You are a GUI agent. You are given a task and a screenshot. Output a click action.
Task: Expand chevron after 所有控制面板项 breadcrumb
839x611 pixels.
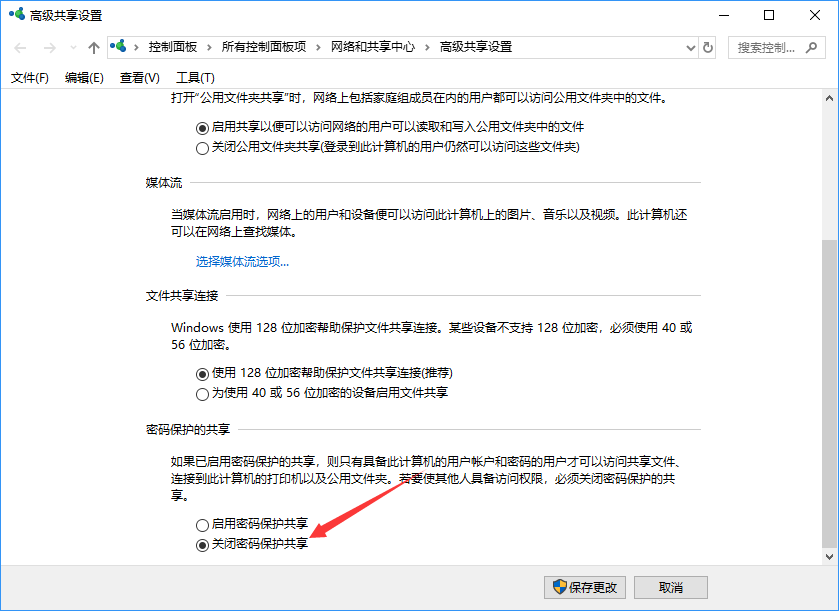318,48
